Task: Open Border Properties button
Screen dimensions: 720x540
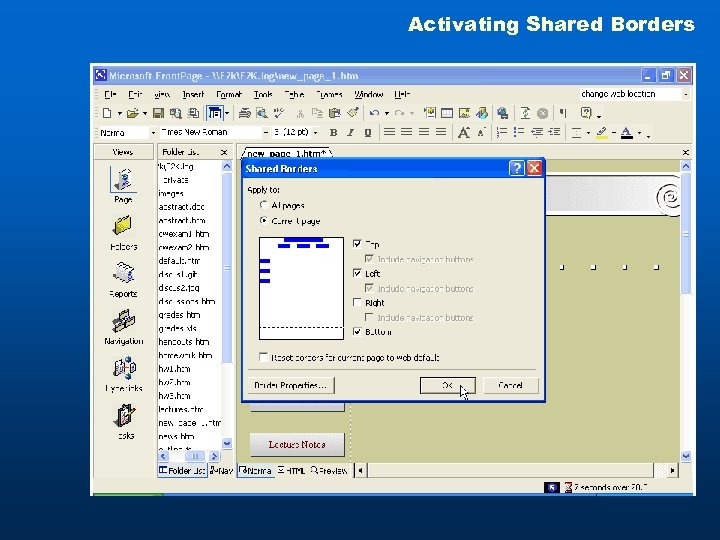Action: (x=291, y=385)
